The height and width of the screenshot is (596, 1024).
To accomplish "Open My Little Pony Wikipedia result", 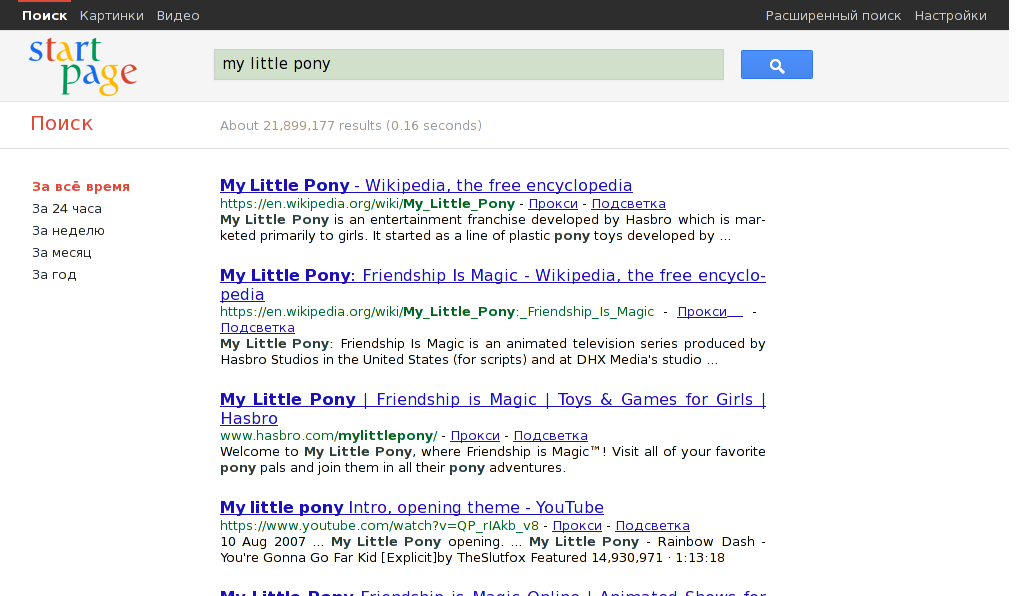I will pyautogui.click(x=426, y=185).
